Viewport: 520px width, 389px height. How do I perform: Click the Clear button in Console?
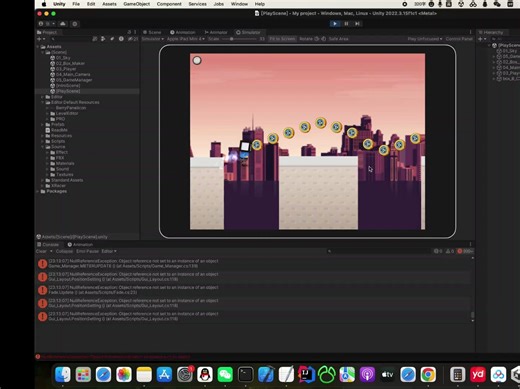tap(41, 251)
